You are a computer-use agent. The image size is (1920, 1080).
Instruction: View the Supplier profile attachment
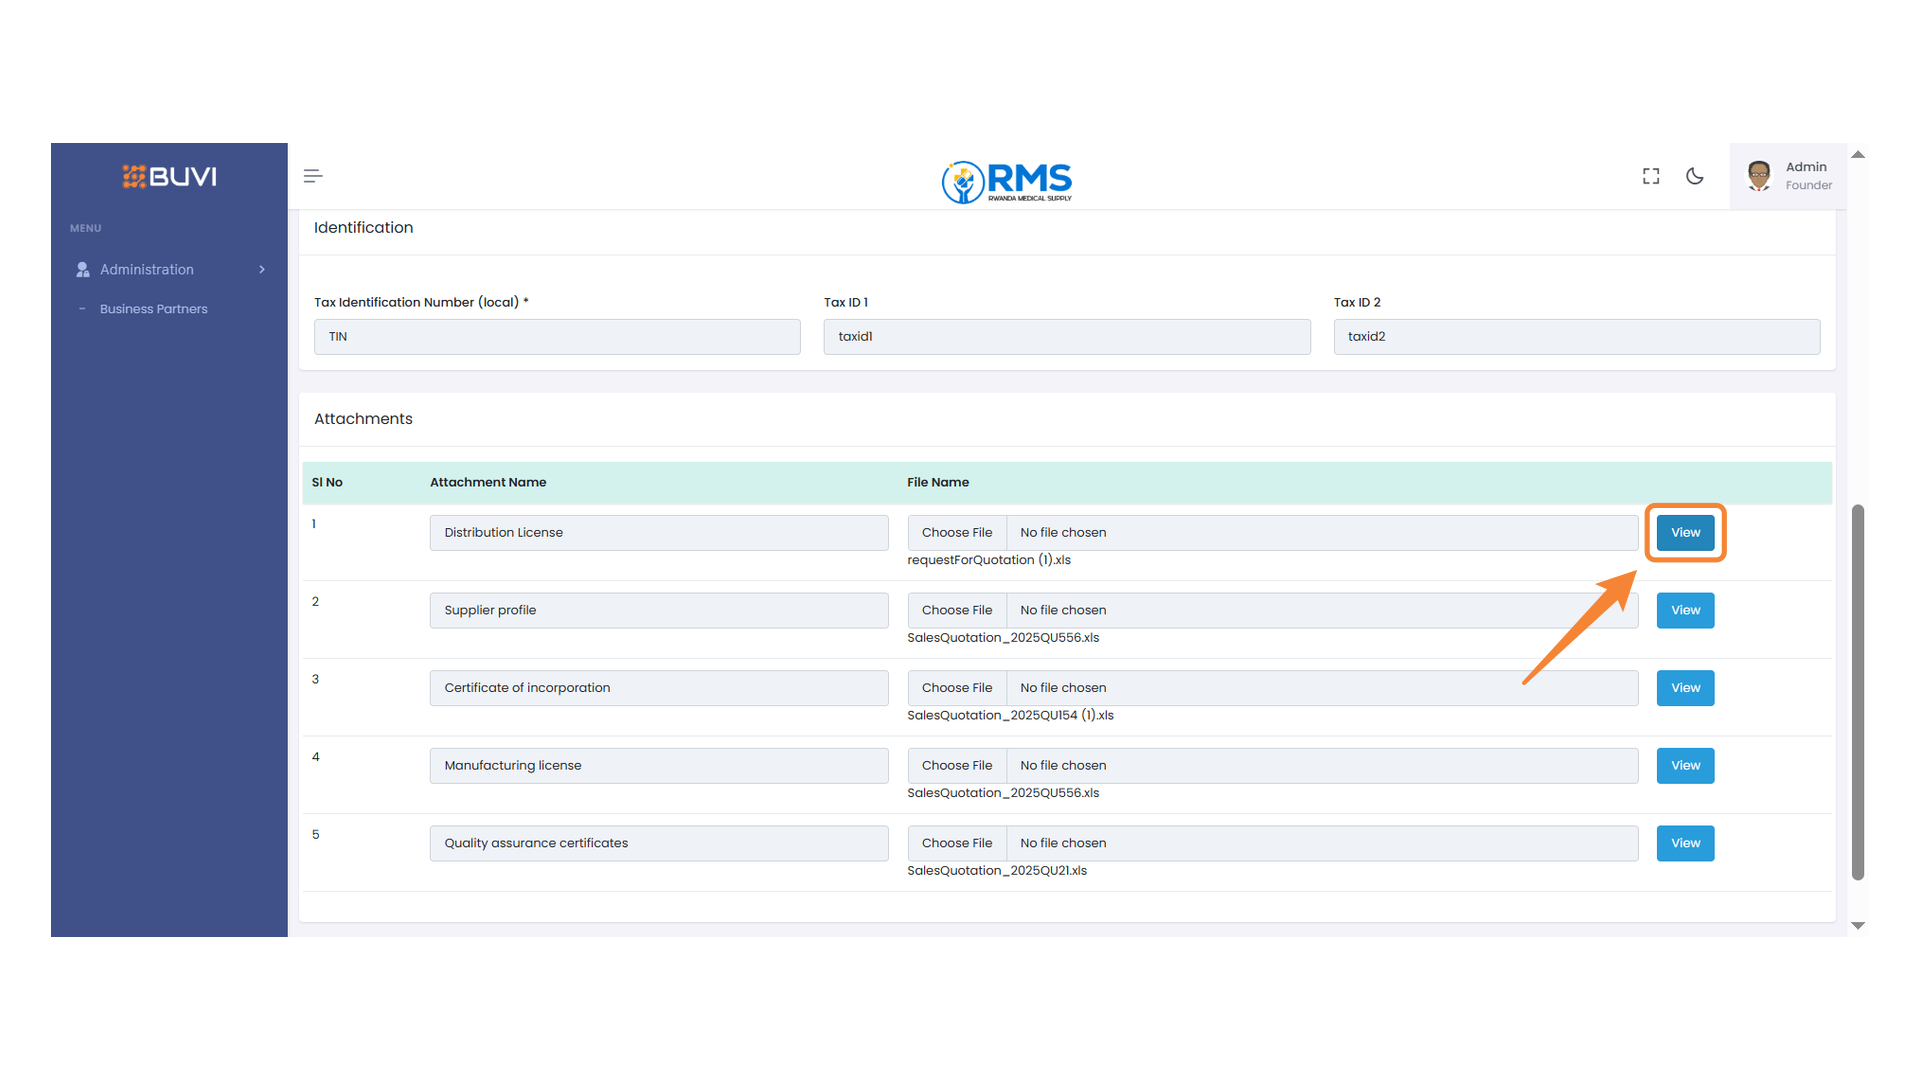tap(1685, 610)
